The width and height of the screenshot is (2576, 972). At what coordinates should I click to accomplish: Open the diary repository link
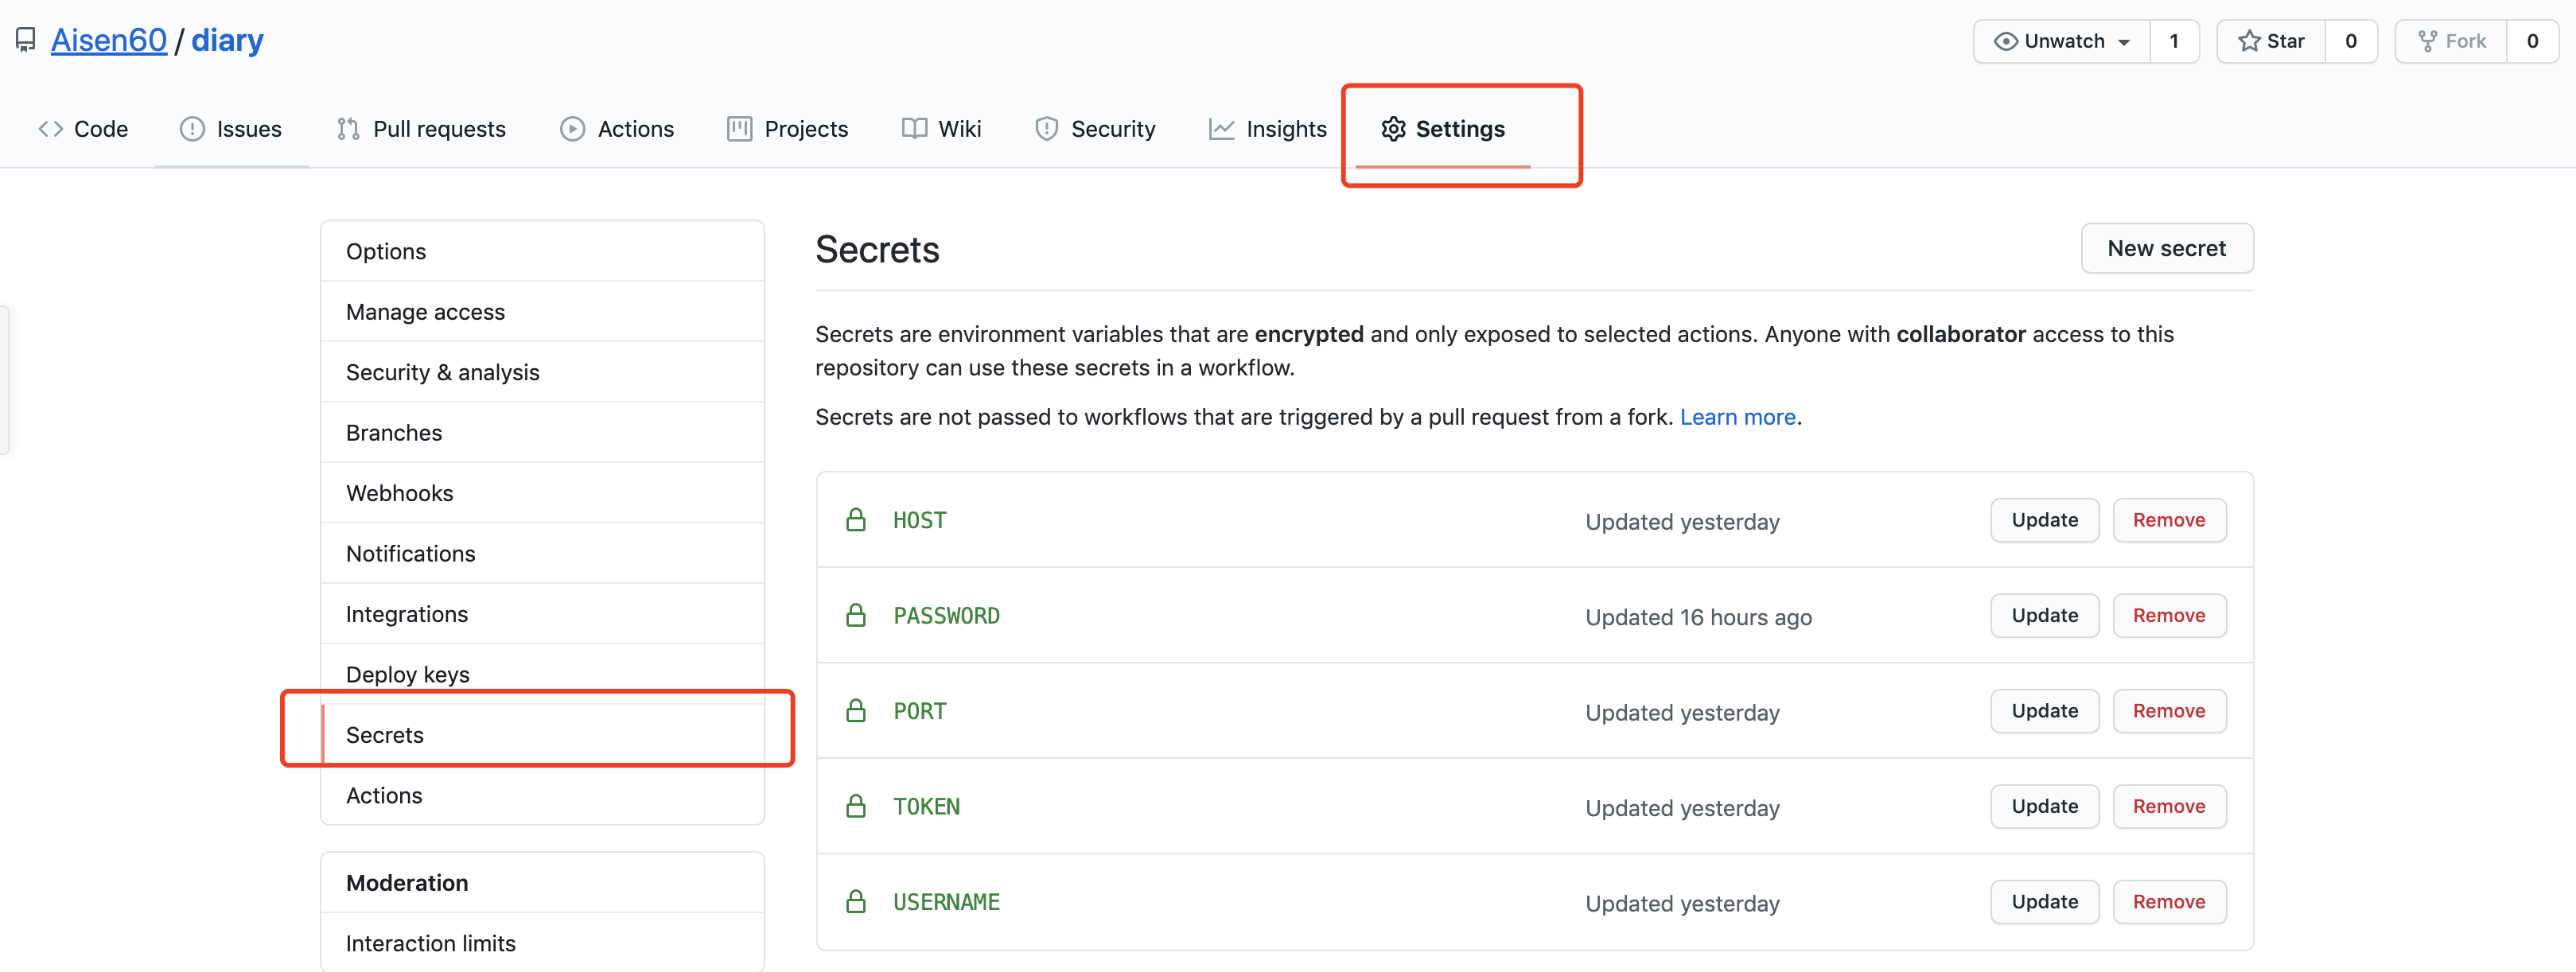(227, 40)
